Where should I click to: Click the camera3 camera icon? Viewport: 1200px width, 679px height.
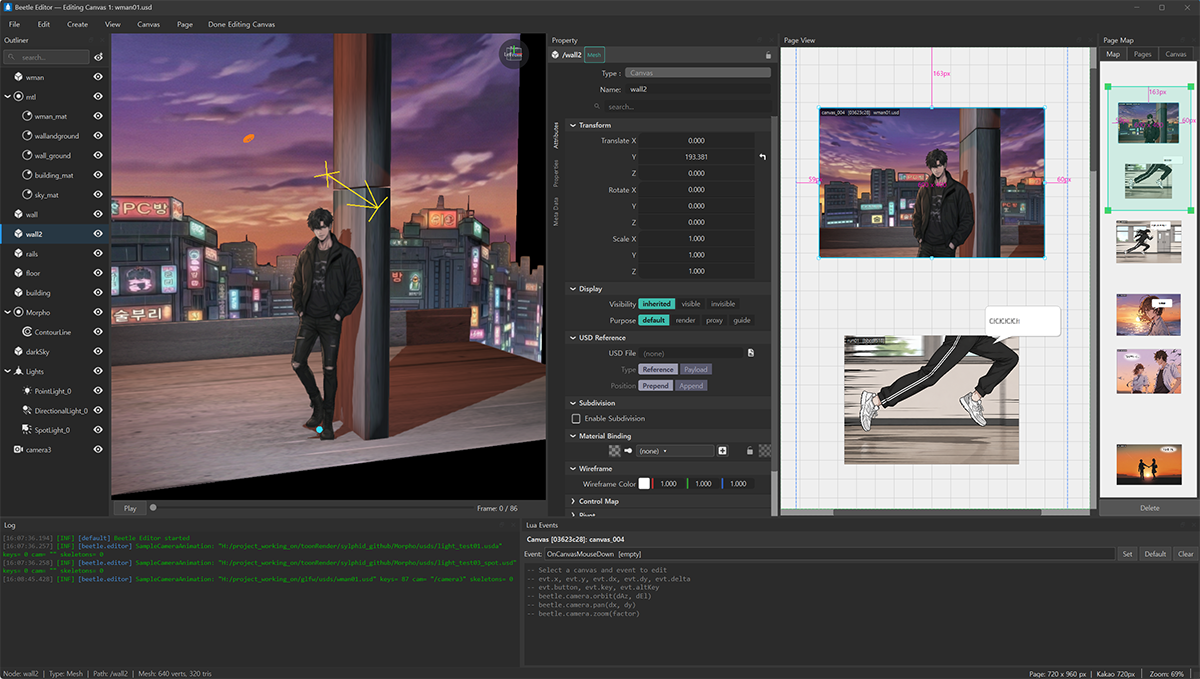18,450
